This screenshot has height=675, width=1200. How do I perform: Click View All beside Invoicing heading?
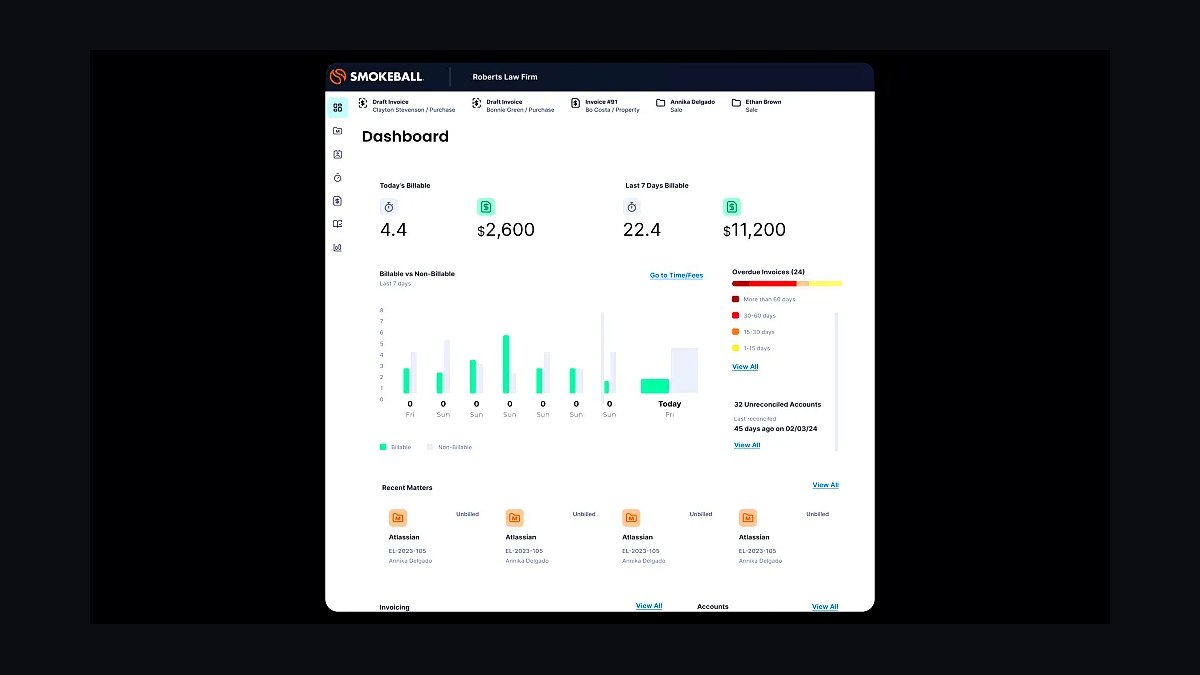click(x=649, y=606)
